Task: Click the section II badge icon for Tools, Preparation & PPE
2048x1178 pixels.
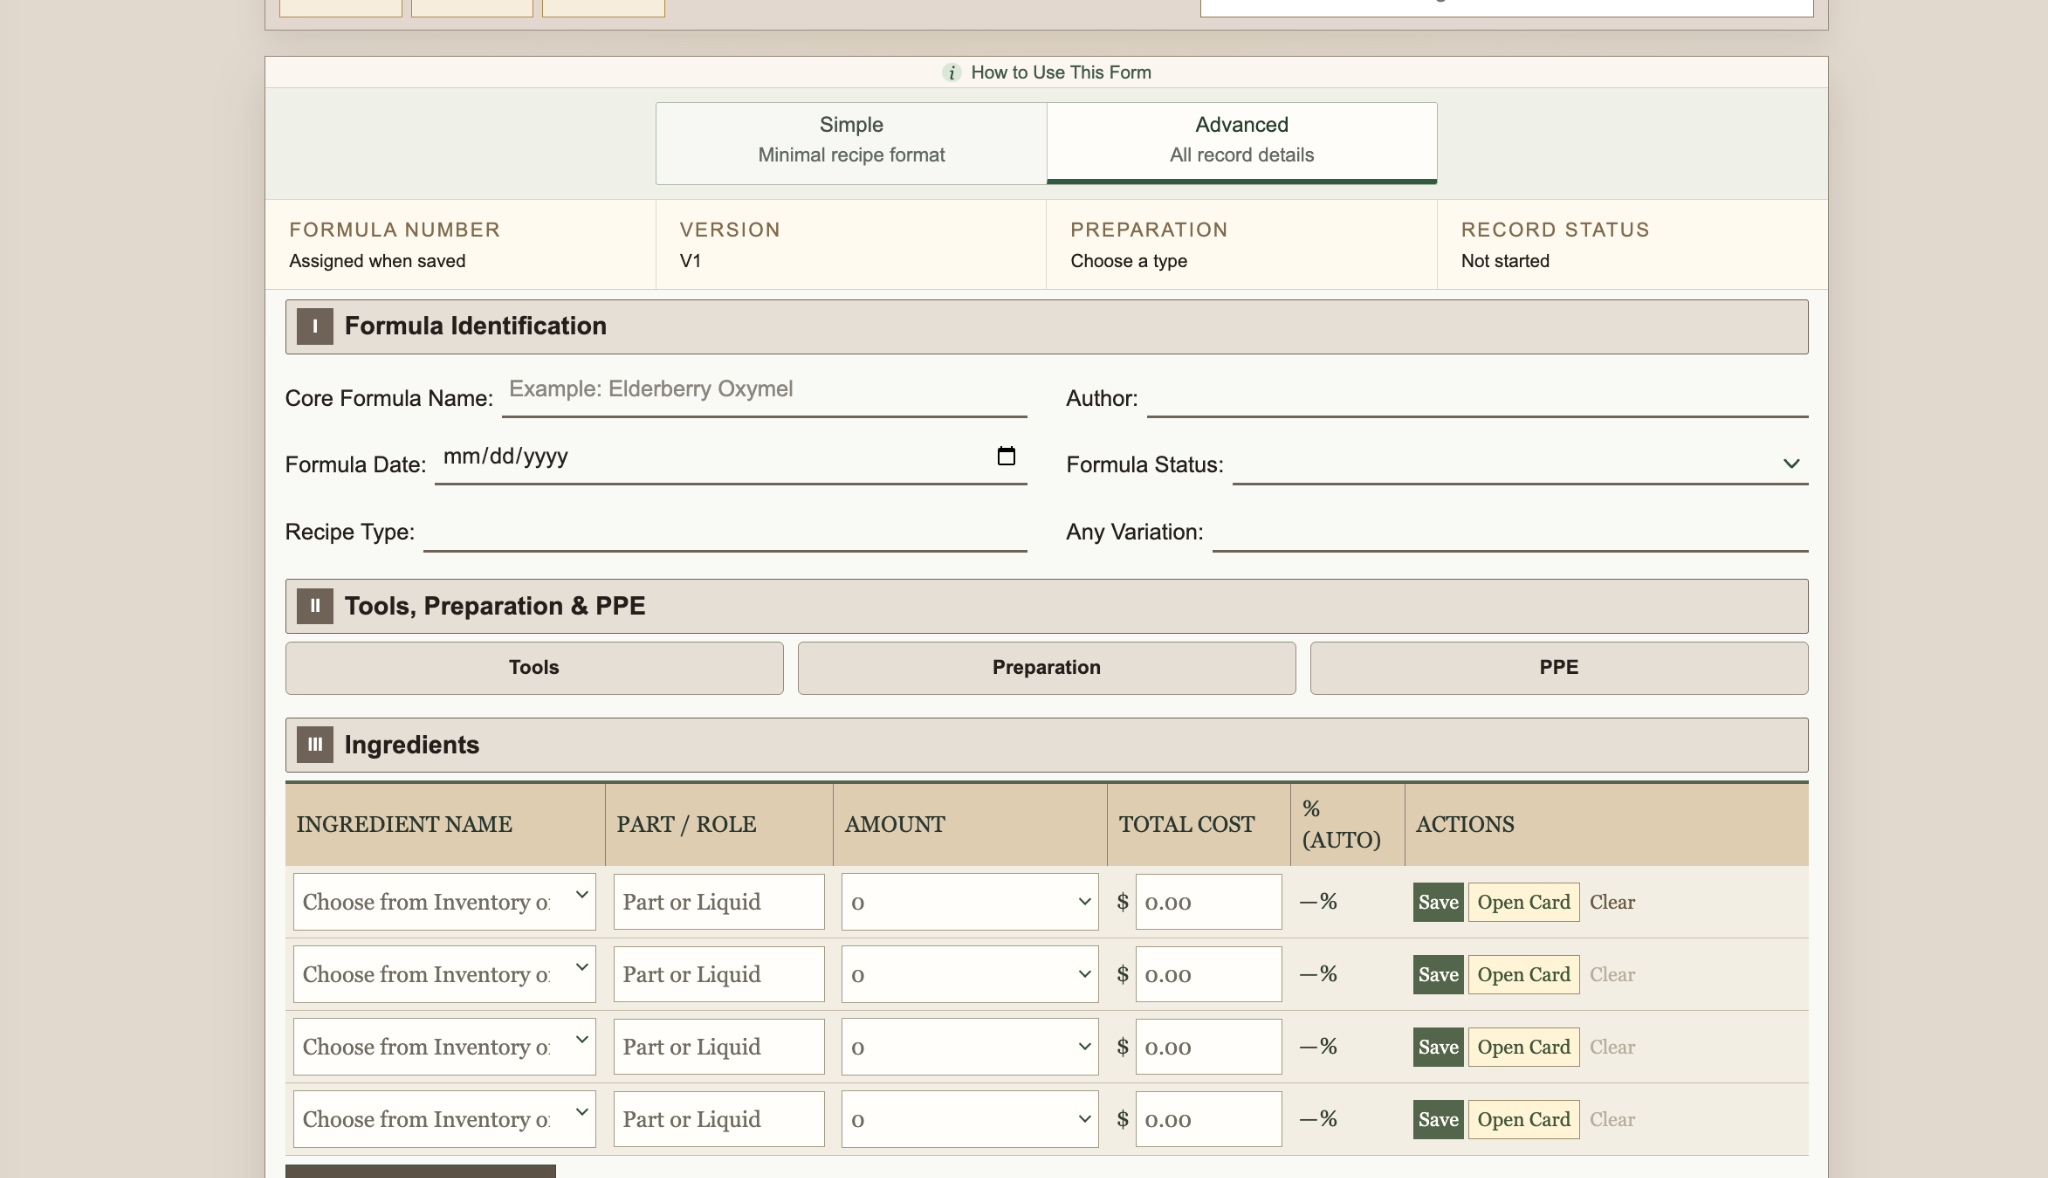Action: click(315, 606)
